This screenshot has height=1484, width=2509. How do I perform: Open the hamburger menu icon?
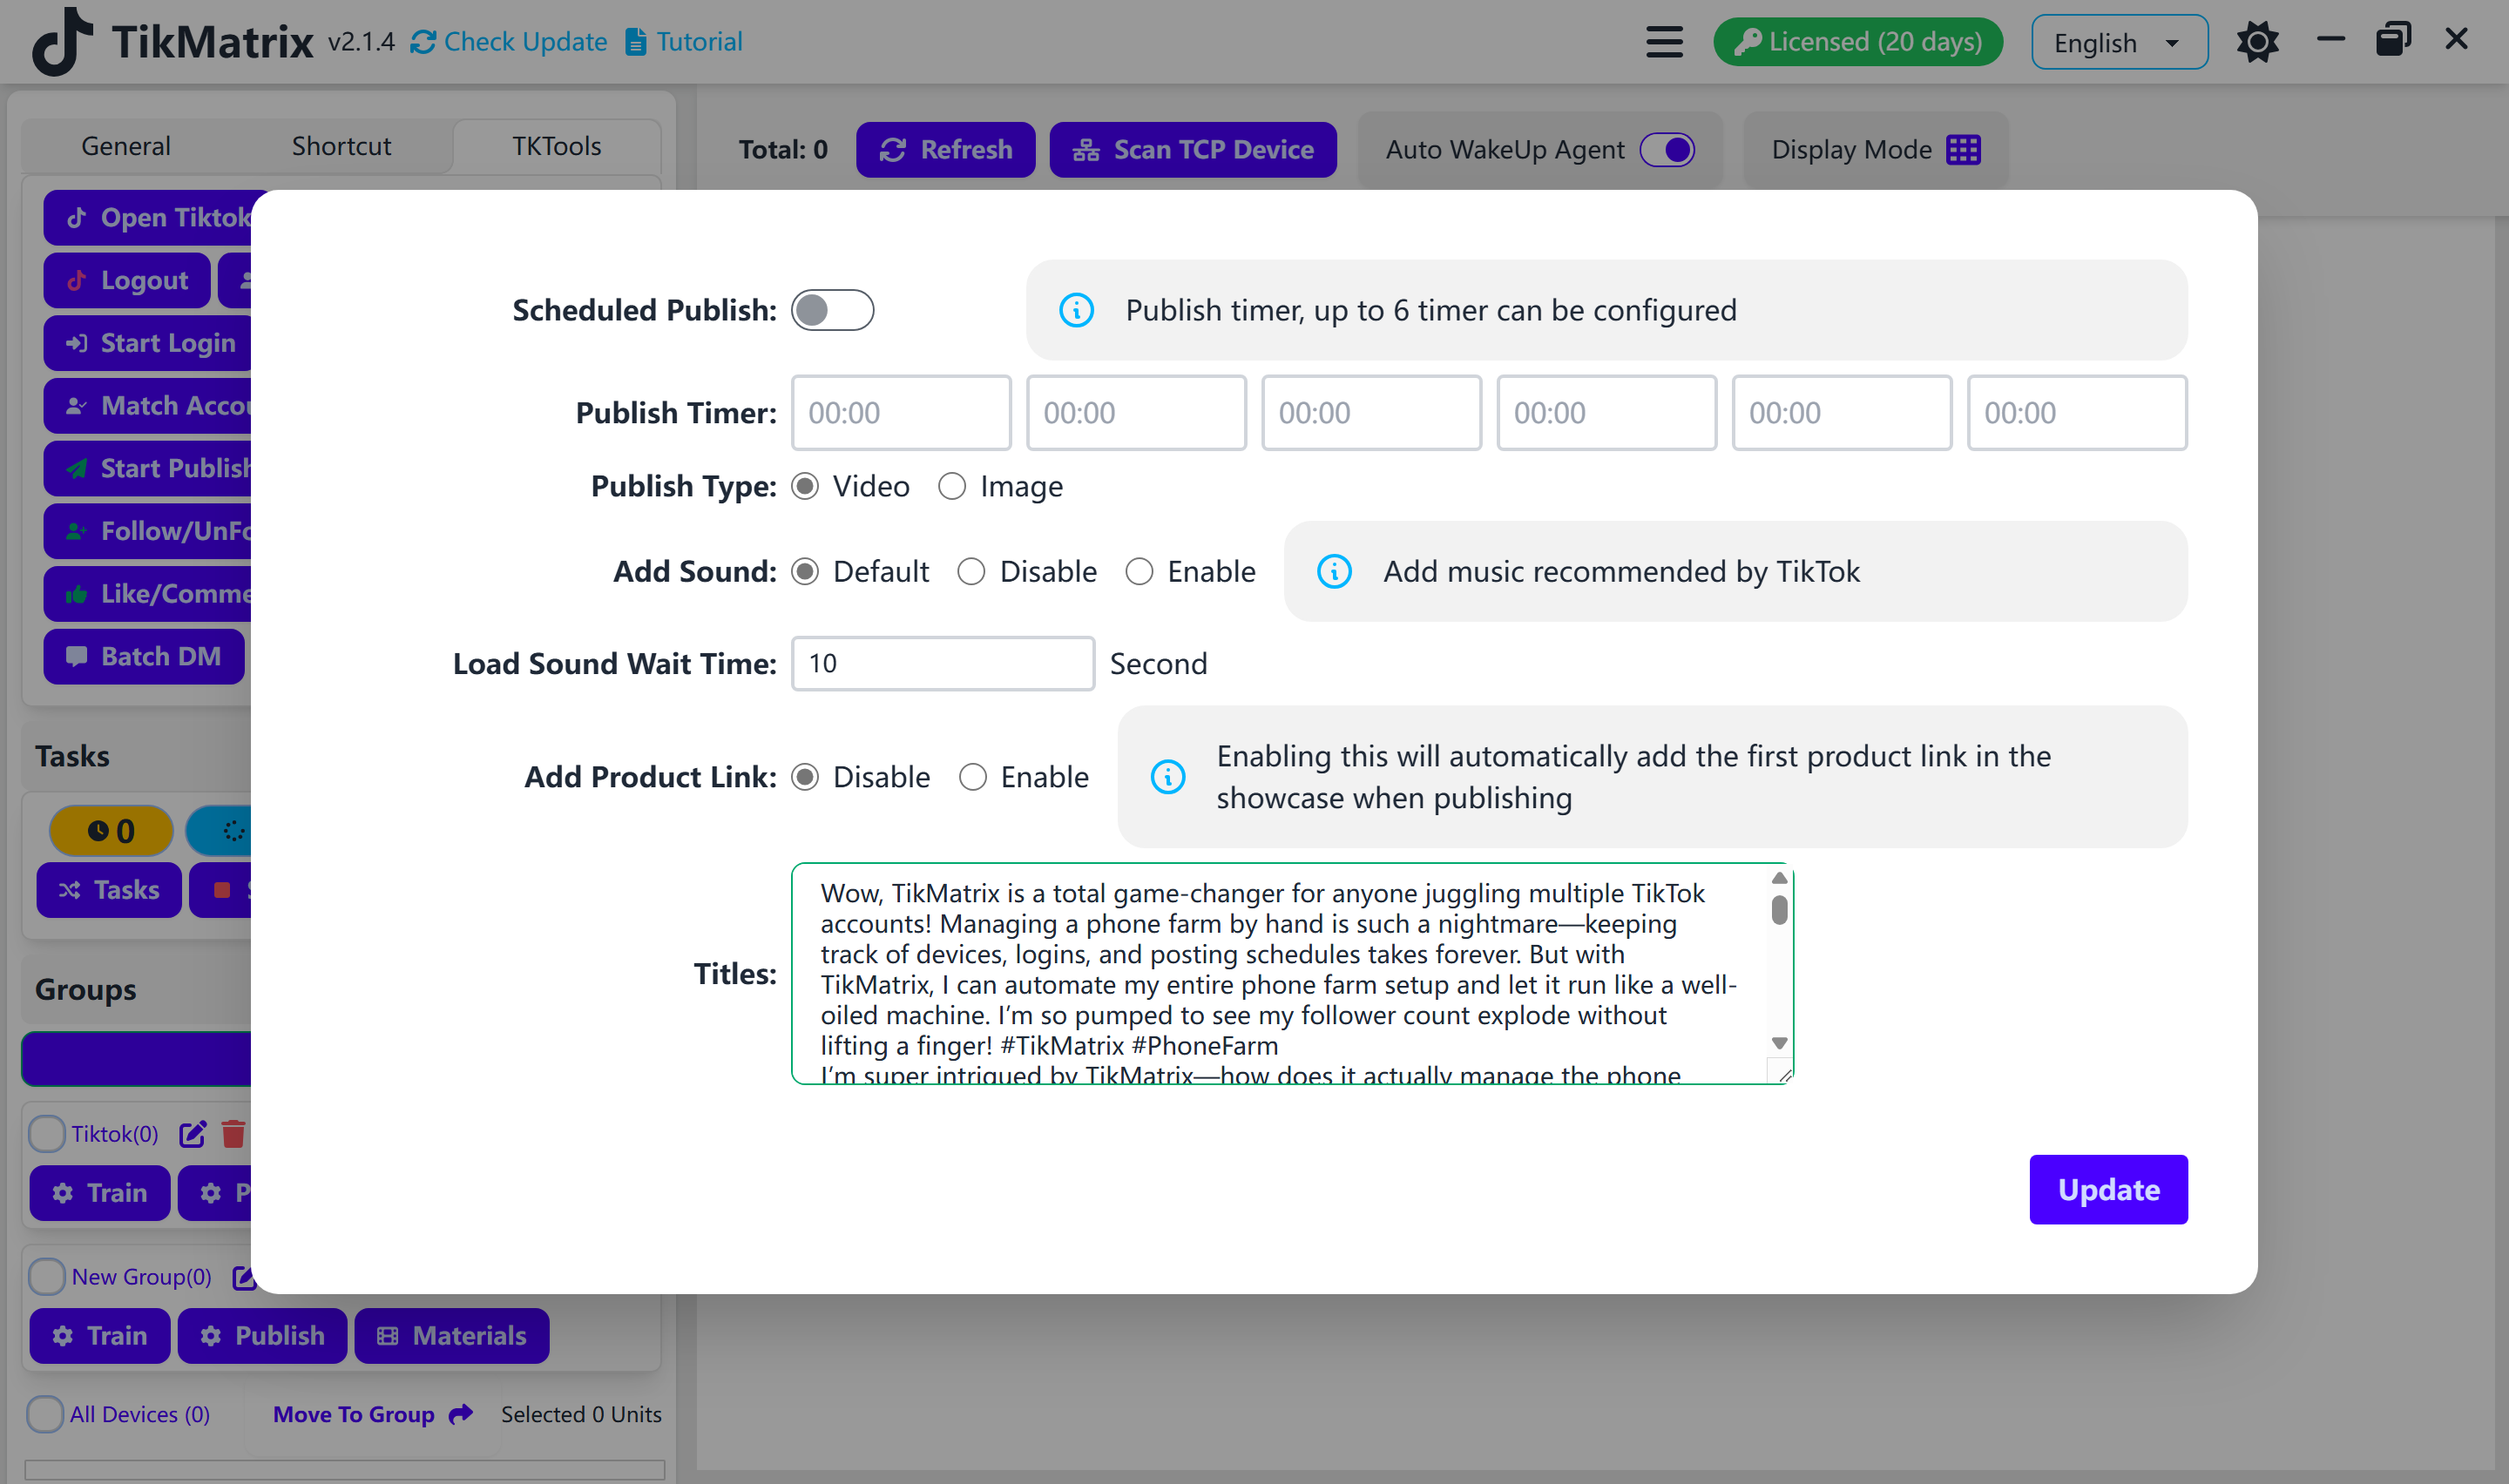(x=1664, y=42)
